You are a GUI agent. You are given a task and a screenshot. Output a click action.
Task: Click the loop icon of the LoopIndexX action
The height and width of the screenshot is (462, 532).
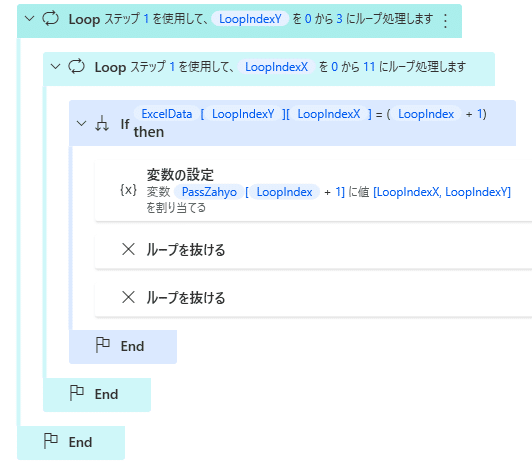coord(77,66)
